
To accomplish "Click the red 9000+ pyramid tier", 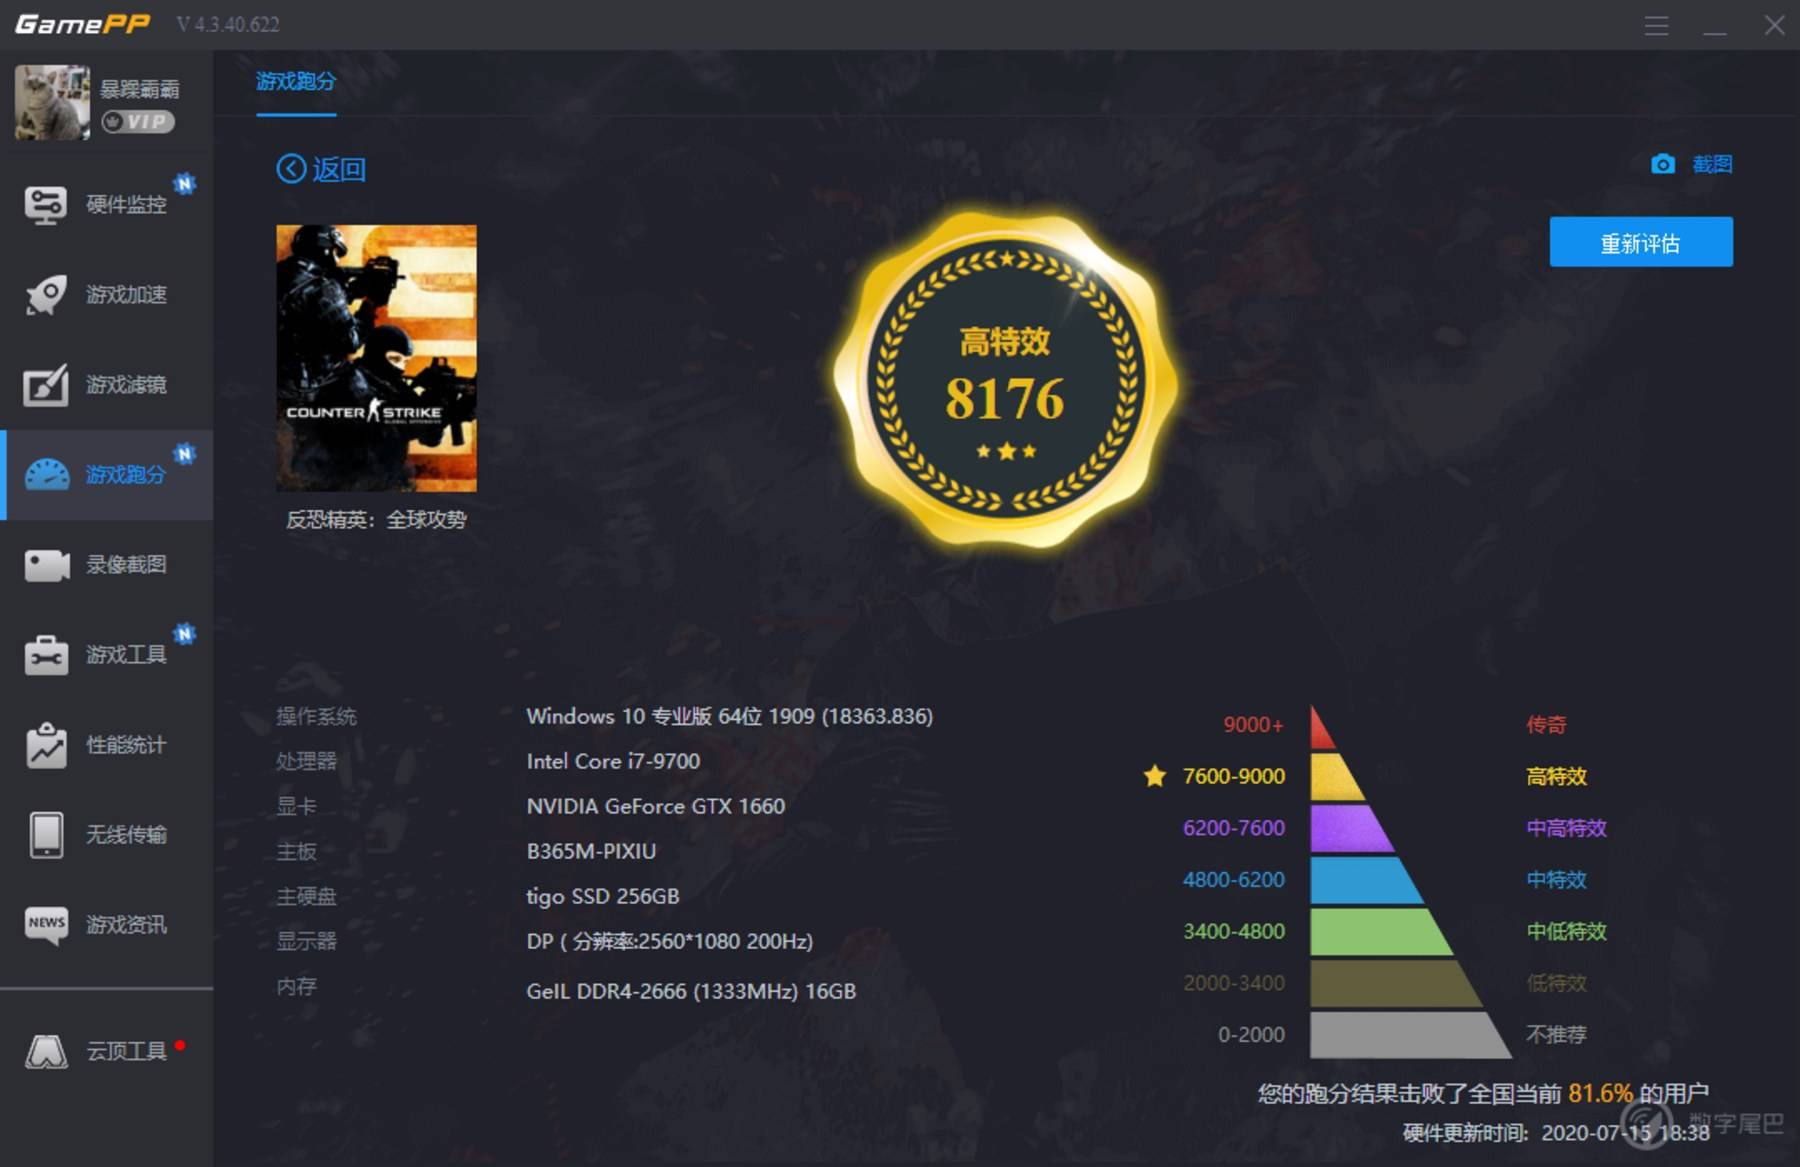I will pyautogui.click(x=1322, y=728).
